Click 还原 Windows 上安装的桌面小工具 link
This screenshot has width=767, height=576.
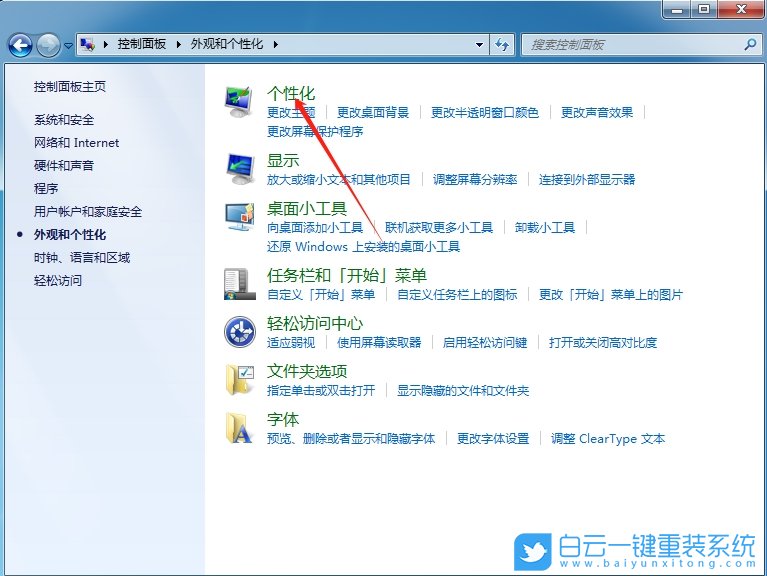click(x=363, y=246)
